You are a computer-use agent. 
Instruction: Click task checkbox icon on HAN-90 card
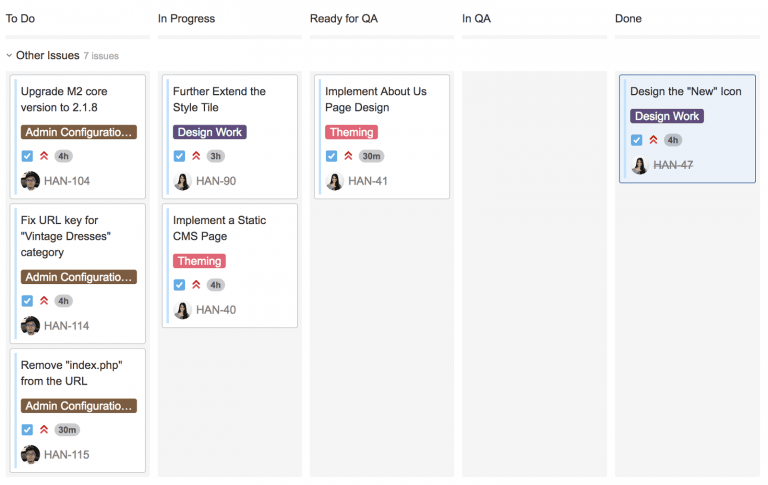179,156
